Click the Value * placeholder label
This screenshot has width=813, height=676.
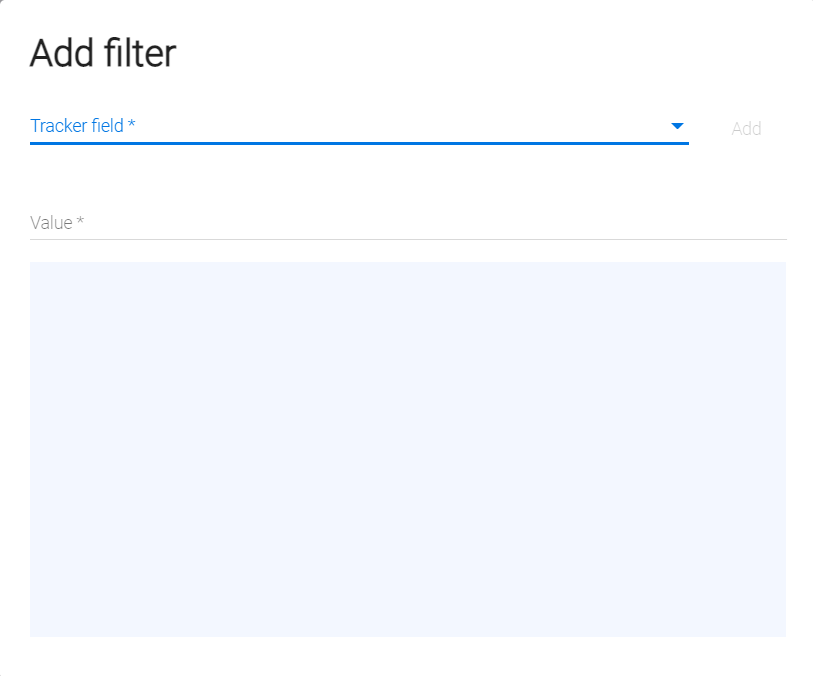[57, 223]
